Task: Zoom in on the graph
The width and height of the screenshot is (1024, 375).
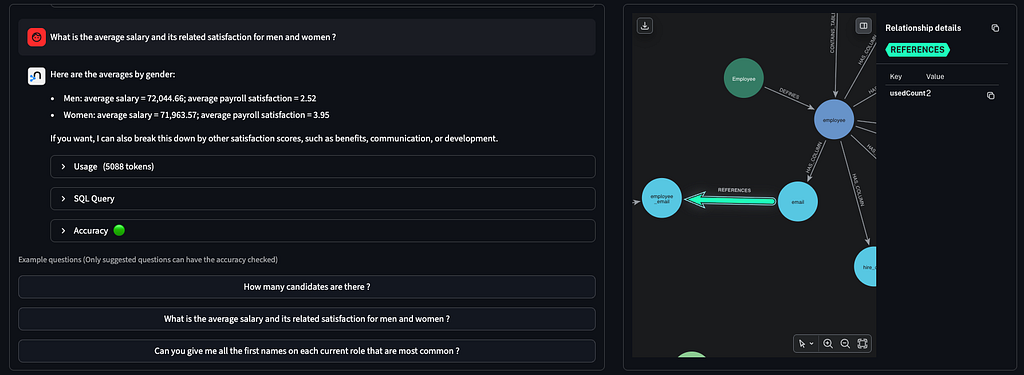Action: click(x=828, y=344)
